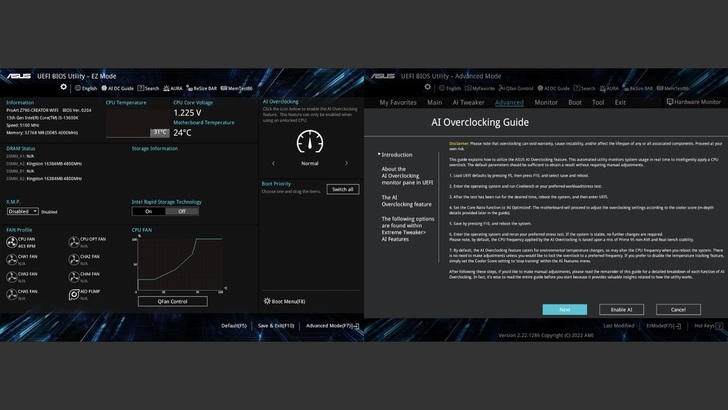The image size is (728, 410).
Task: Click the CPU fan curve graph
Action: click(180, 264)
